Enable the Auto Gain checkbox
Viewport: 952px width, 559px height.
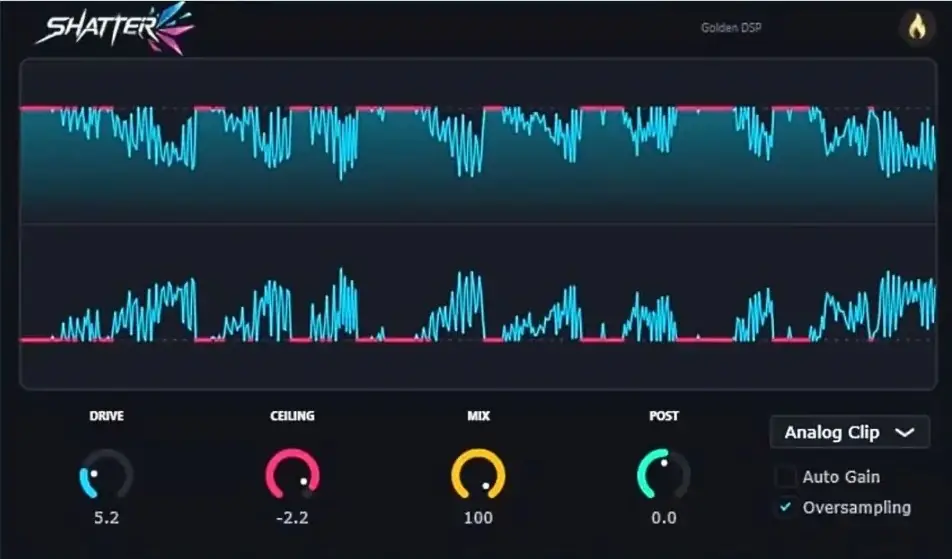click(786, 476)
